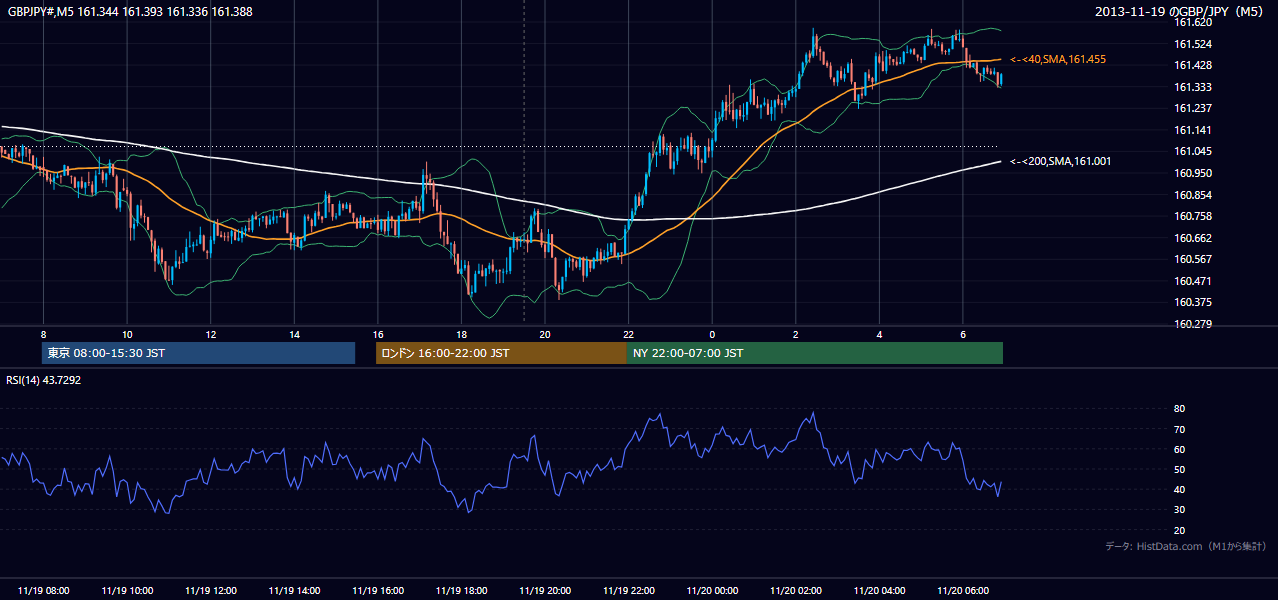Screen dimensions: 1278x600
Task: Click price axis value 161.333
Action: pyautogui.click(x=1192, y=87)
